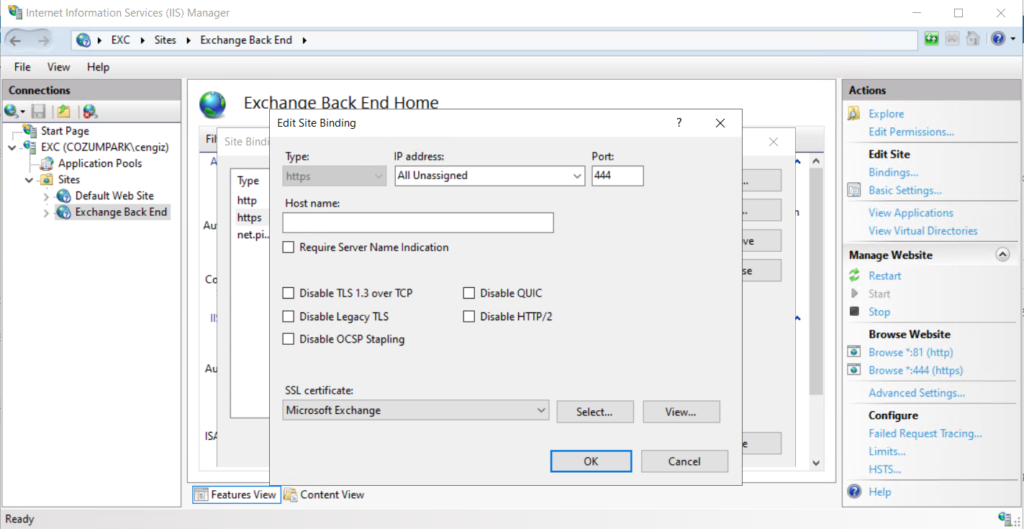Open Advanced Settings... link
The width and height of the screenshot is (1024, 529).
pyautogui.click(x=917, y=393)
